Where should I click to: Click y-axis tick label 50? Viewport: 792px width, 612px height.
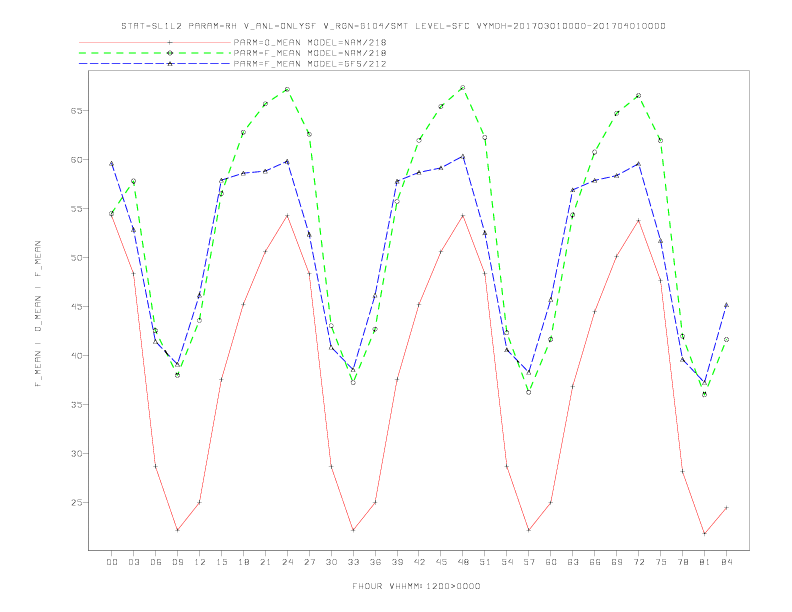pyautogui.click(x=77, y=258)
